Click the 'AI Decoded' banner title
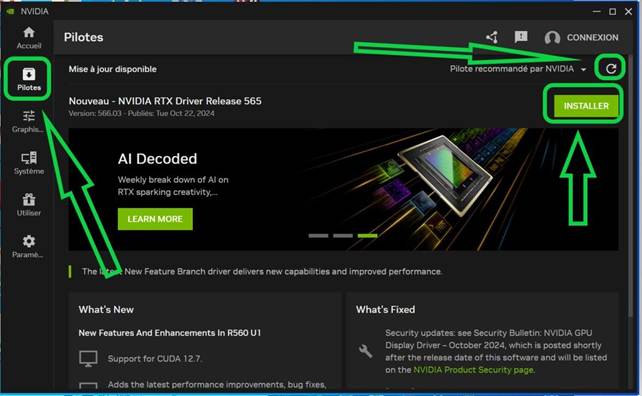 tap(157, 158)
